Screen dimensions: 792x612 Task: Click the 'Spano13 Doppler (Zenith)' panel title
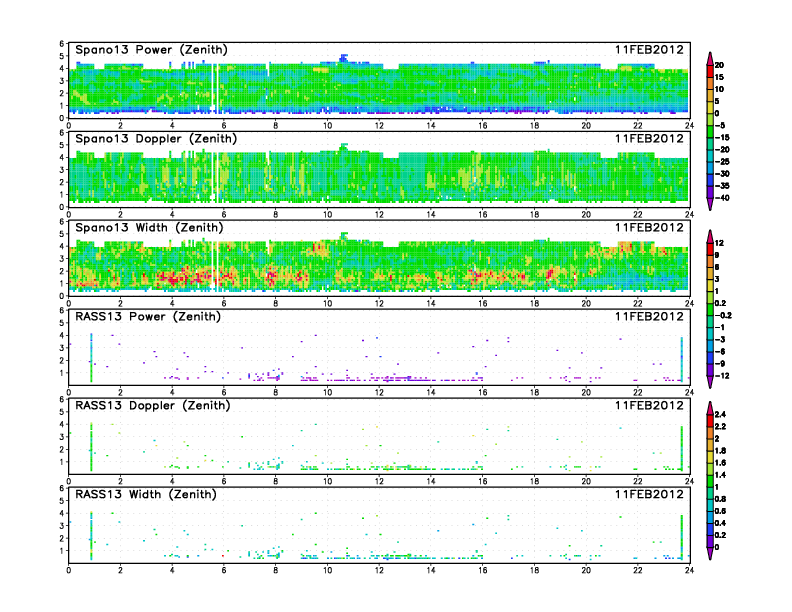point(156,139)
